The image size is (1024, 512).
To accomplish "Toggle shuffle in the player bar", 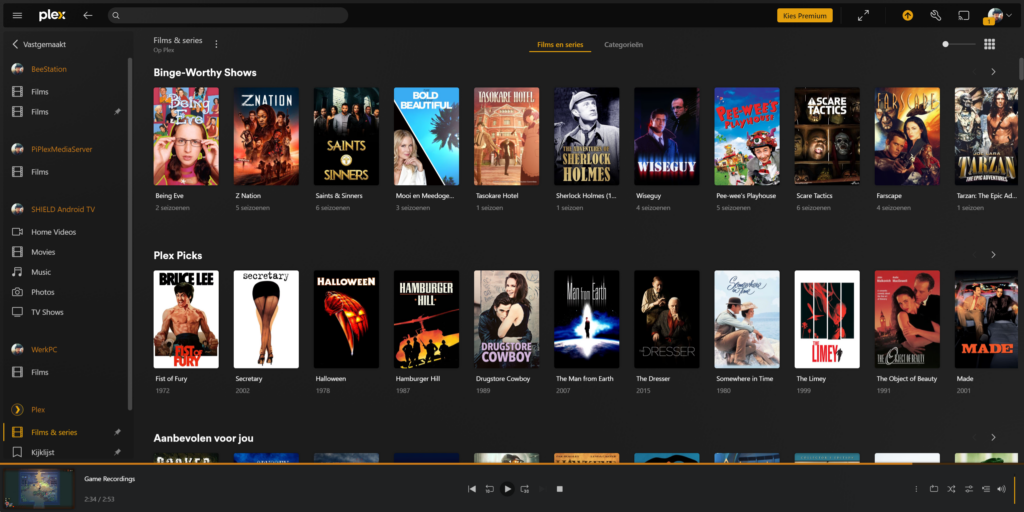I will pyautogui.click(x=951, y=489).
